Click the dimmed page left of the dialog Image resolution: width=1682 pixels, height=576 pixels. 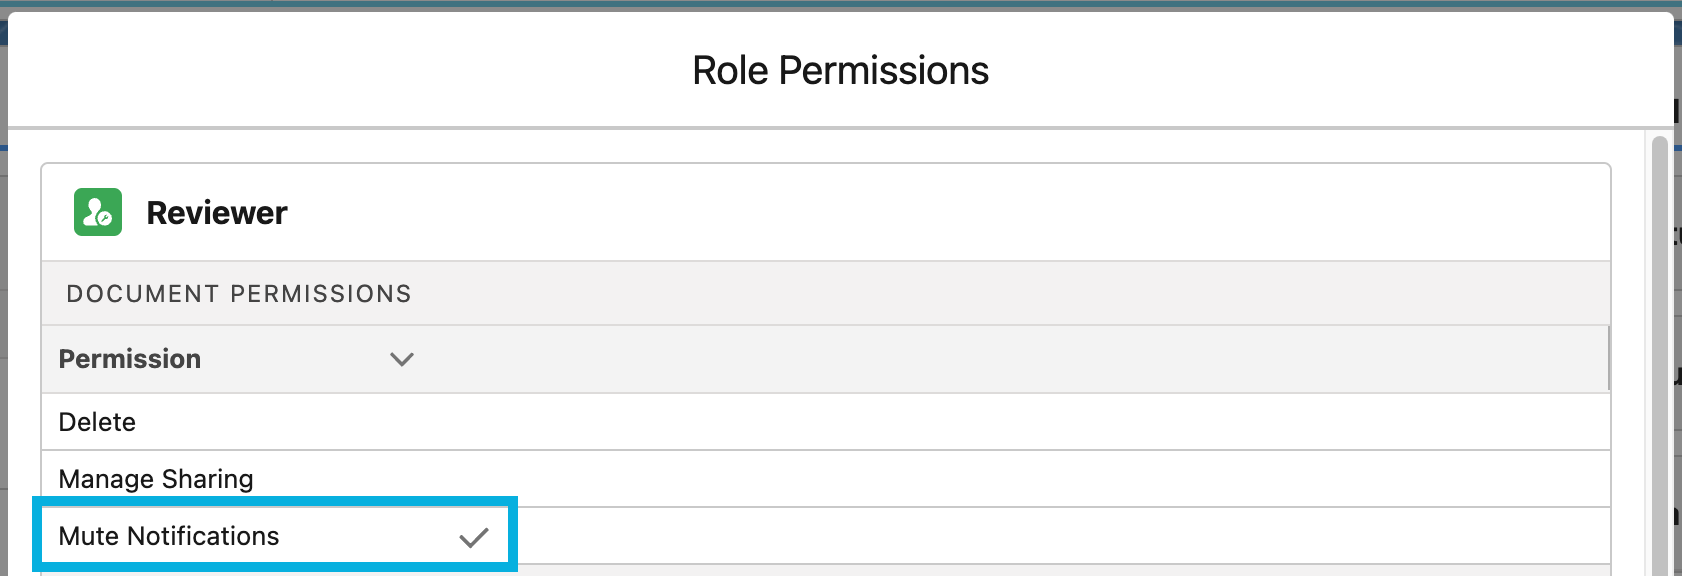click(3, 300)
